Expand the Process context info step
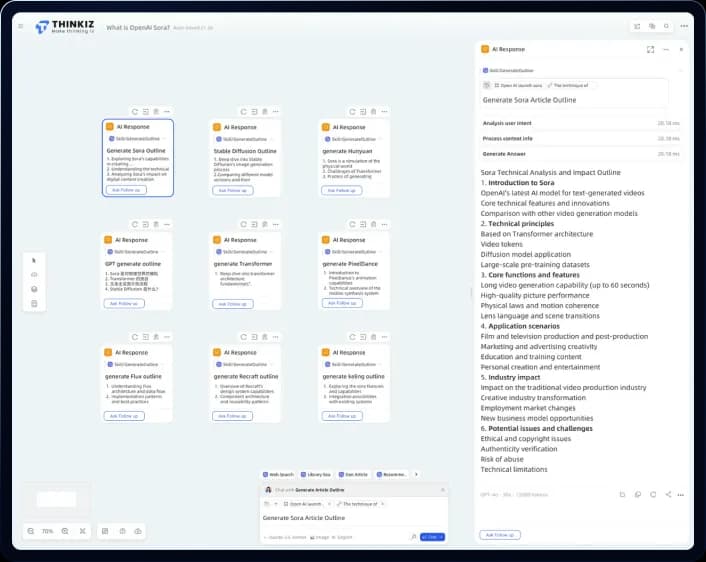Image resolution: width=706 pixels, height=562 pixels. coord(581,138)
